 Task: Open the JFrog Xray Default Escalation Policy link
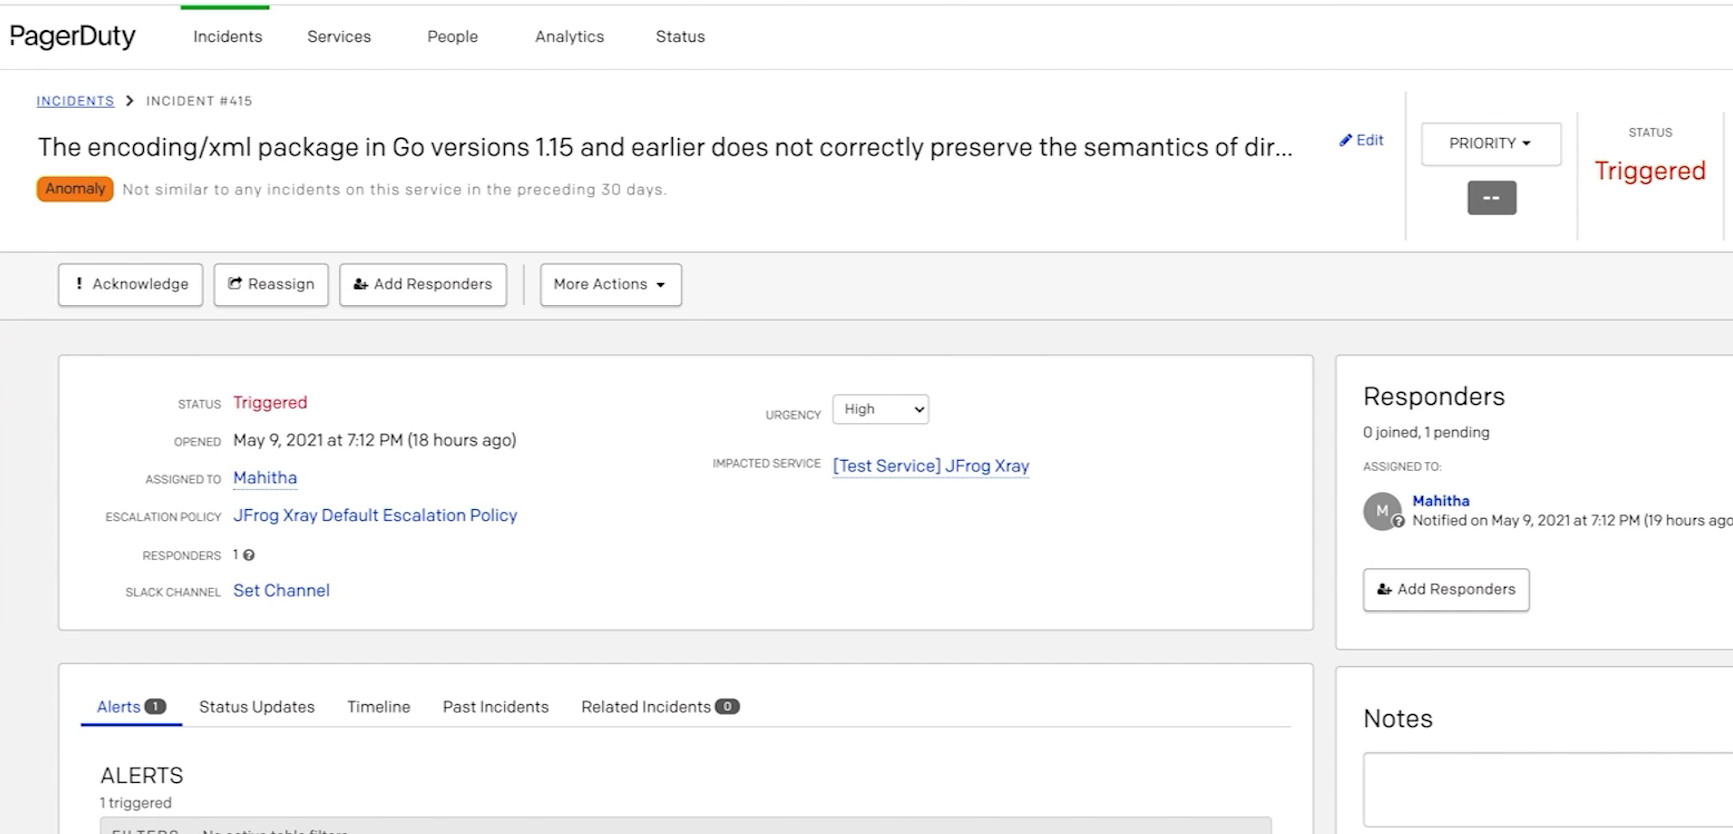pyautogui.click(x=375, y=516)
